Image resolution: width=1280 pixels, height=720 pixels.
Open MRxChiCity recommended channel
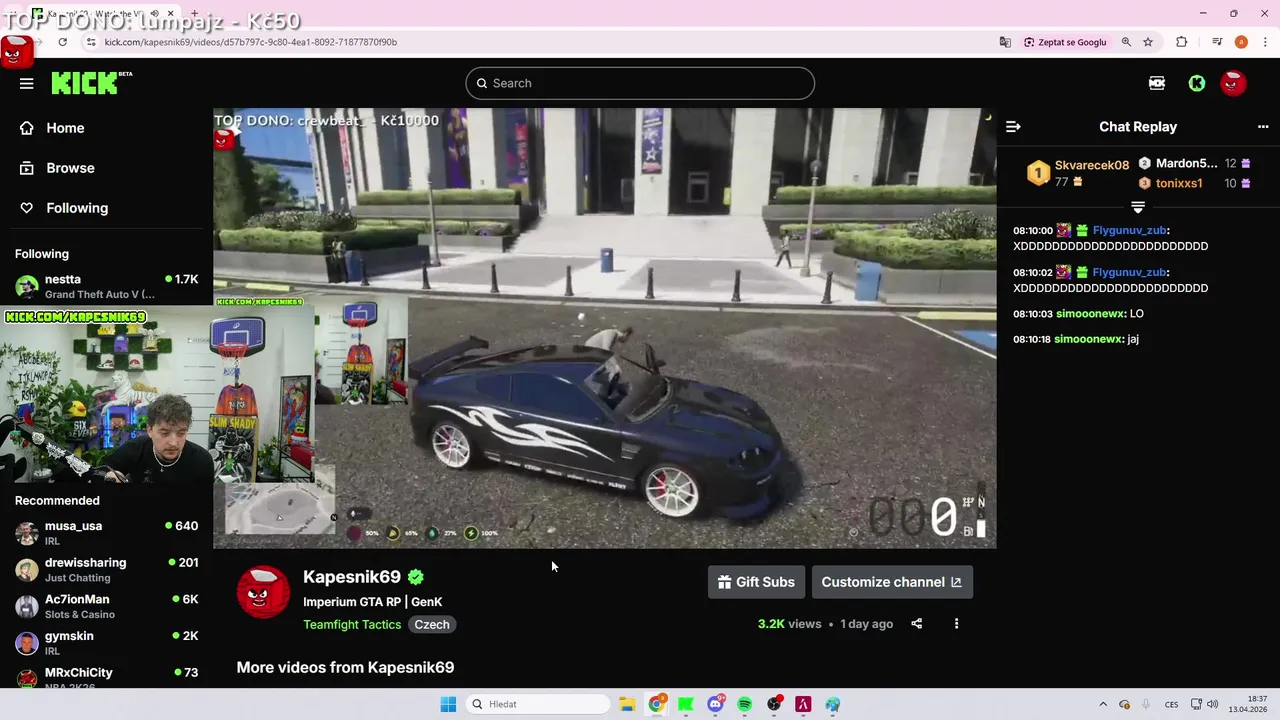click(106, 677)
